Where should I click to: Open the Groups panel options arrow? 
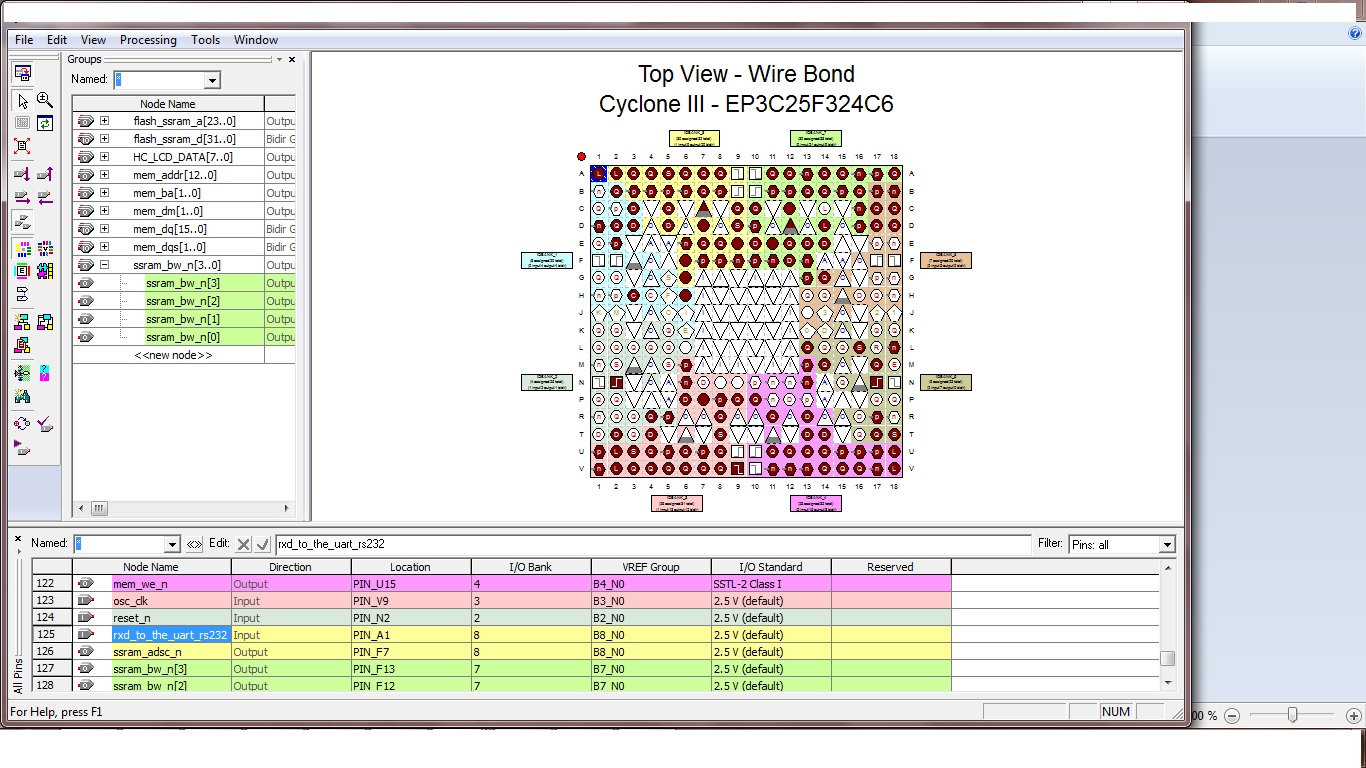click(281, 59)
